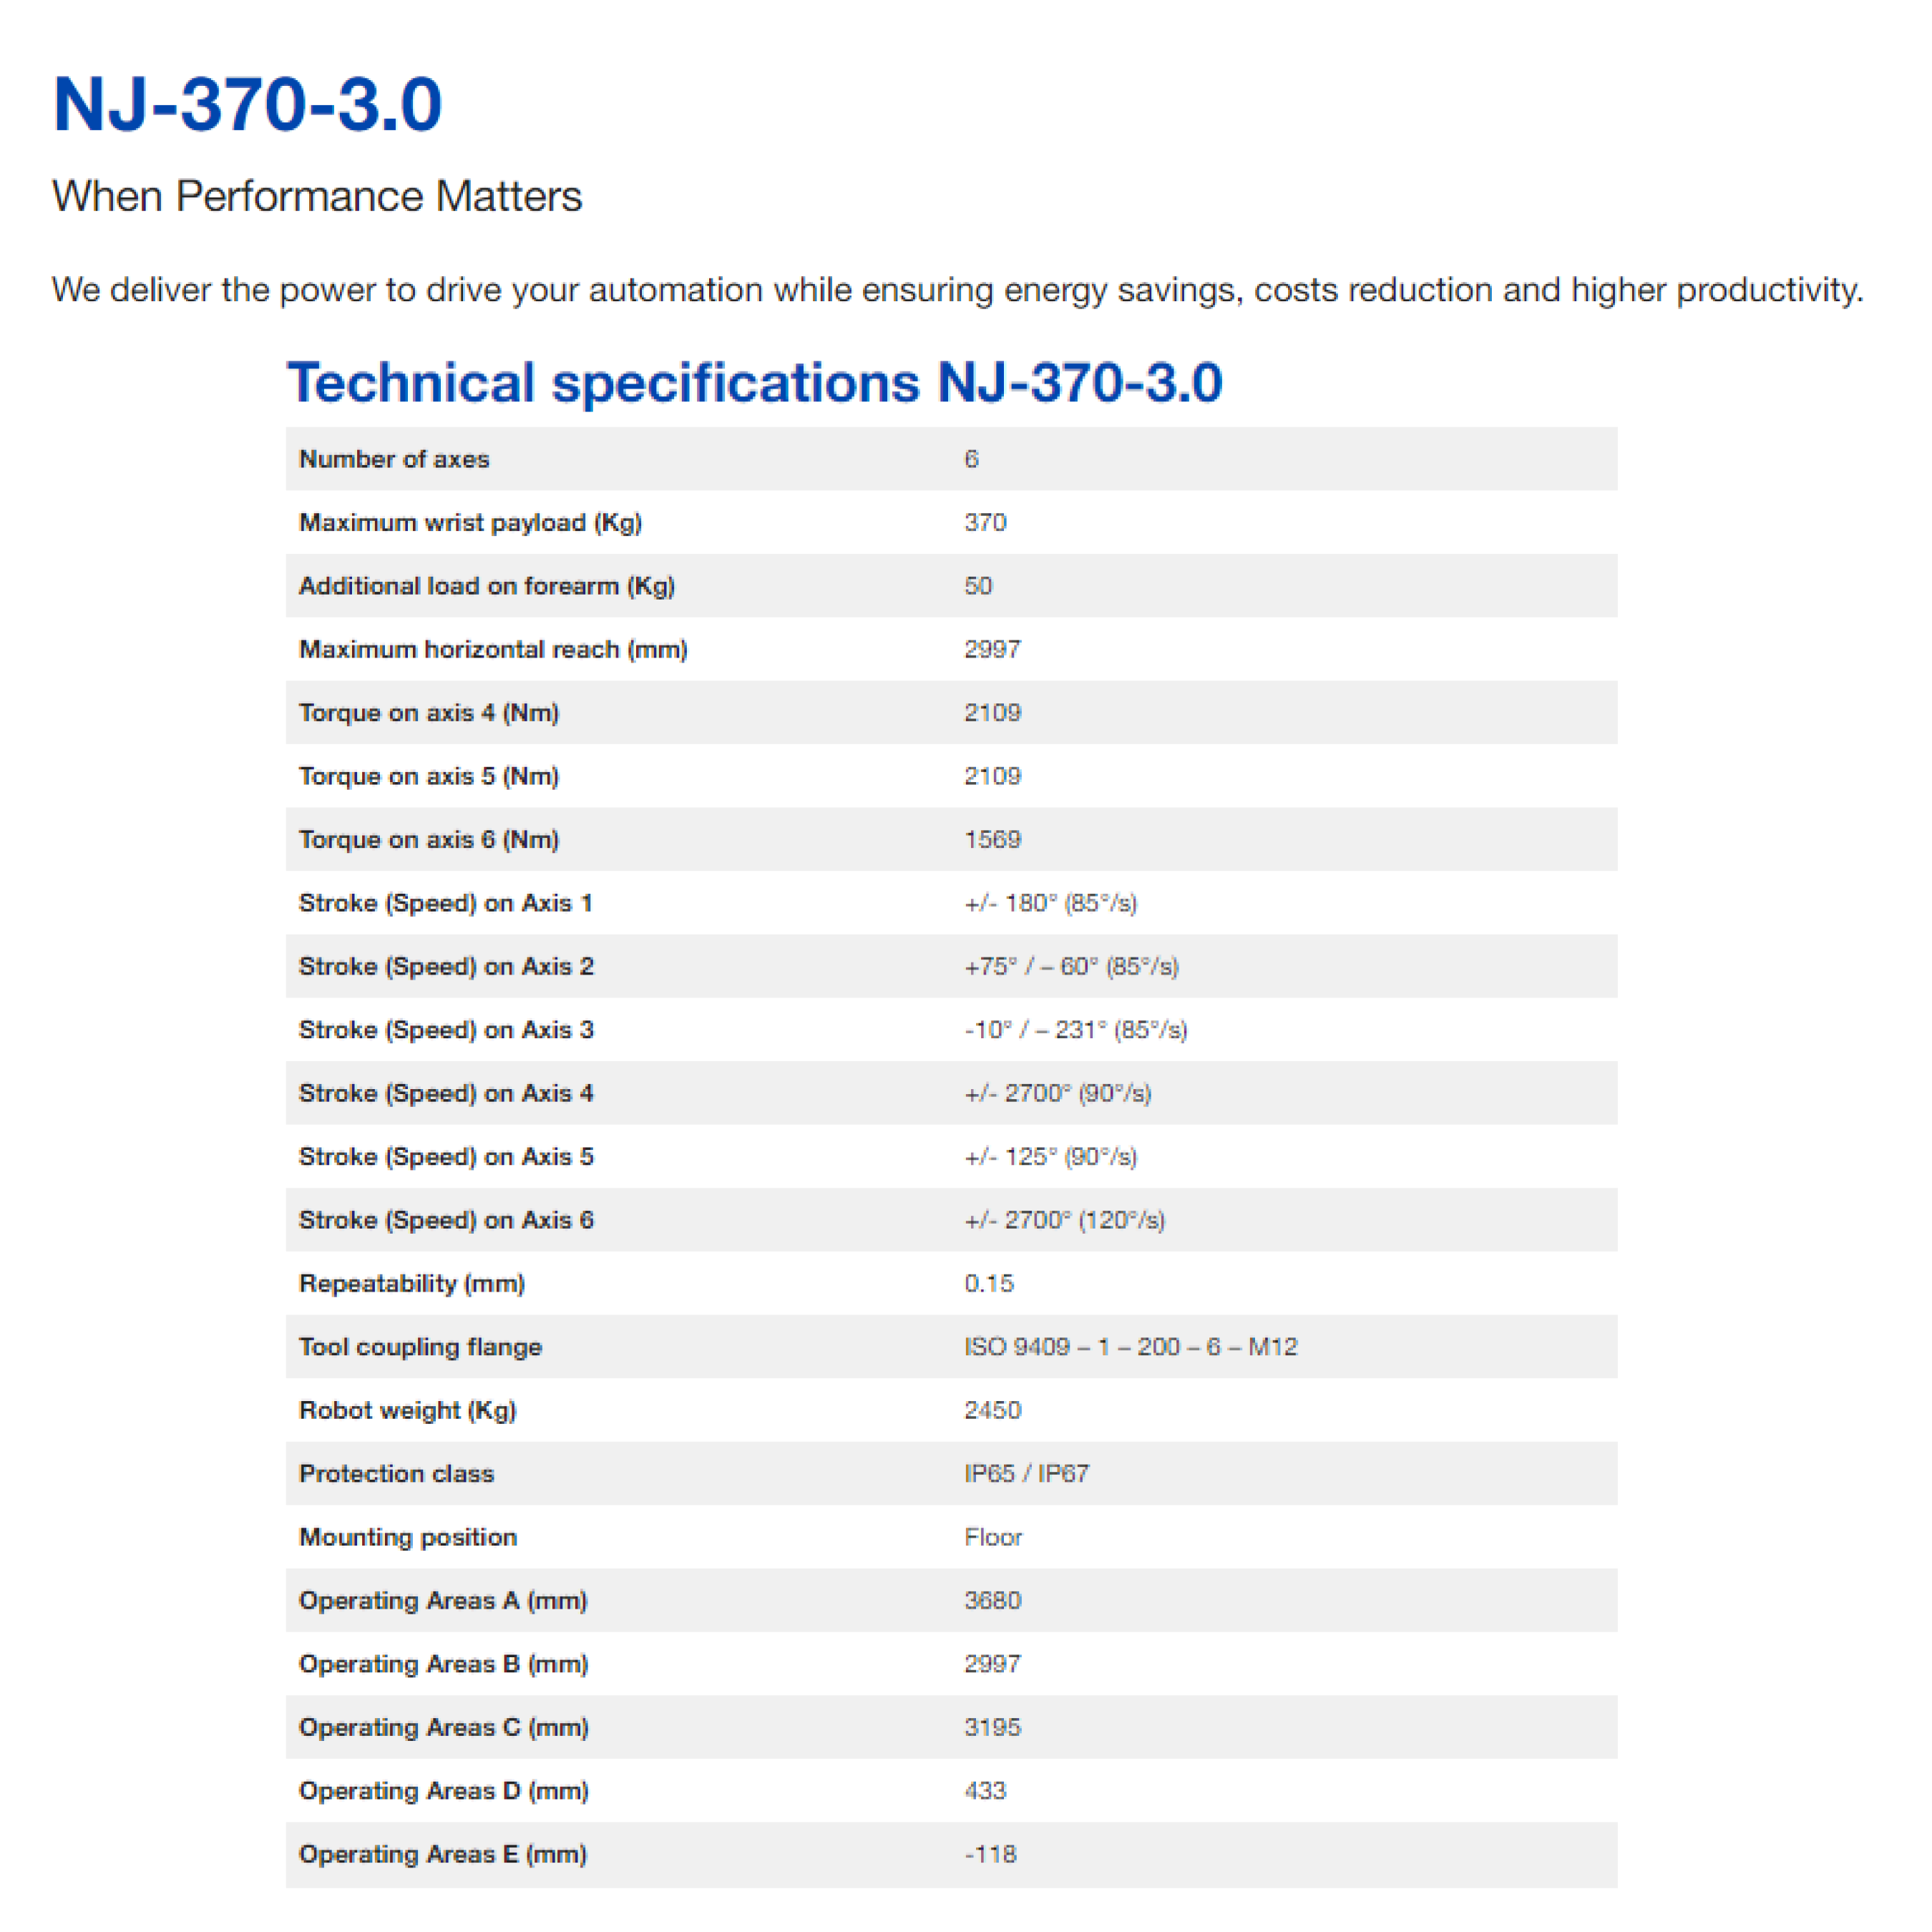Select the Stroke (Speed) on Axis 6 label

tap(446, 1220)
